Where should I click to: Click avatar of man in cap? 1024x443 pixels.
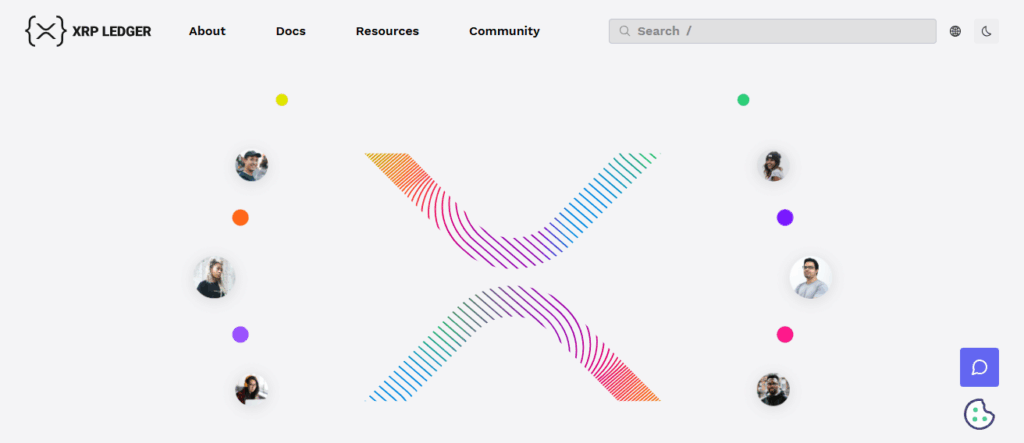click(x=251, y=165)
